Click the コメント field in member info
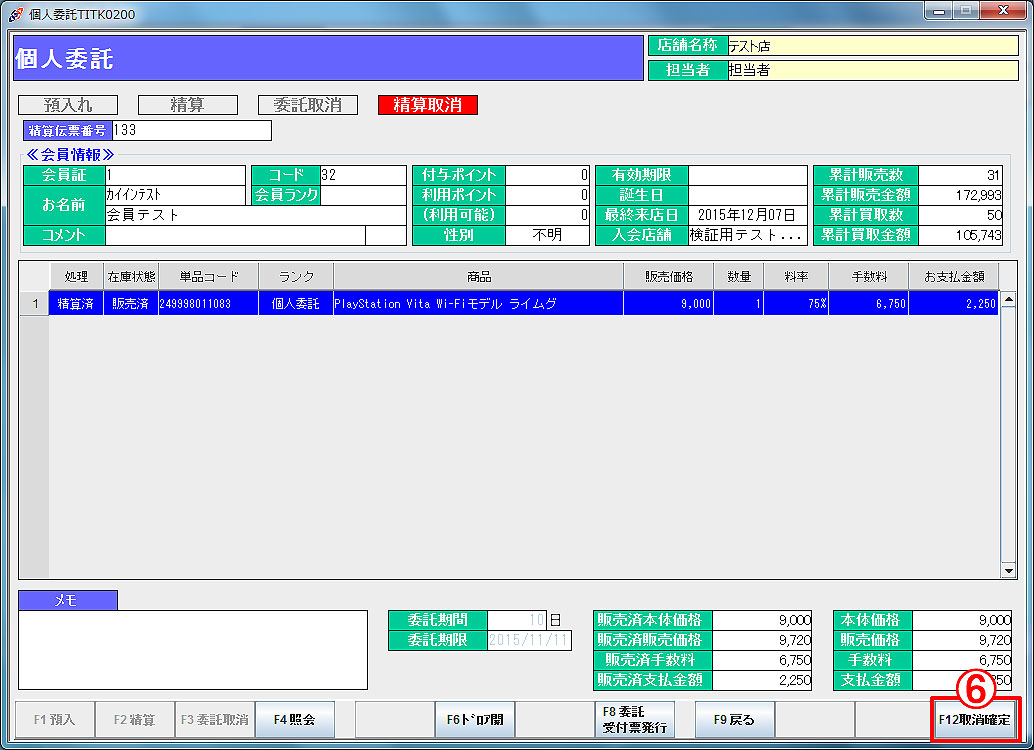The width and height of the screenshot is (1034, 750). tap(235, 235)
